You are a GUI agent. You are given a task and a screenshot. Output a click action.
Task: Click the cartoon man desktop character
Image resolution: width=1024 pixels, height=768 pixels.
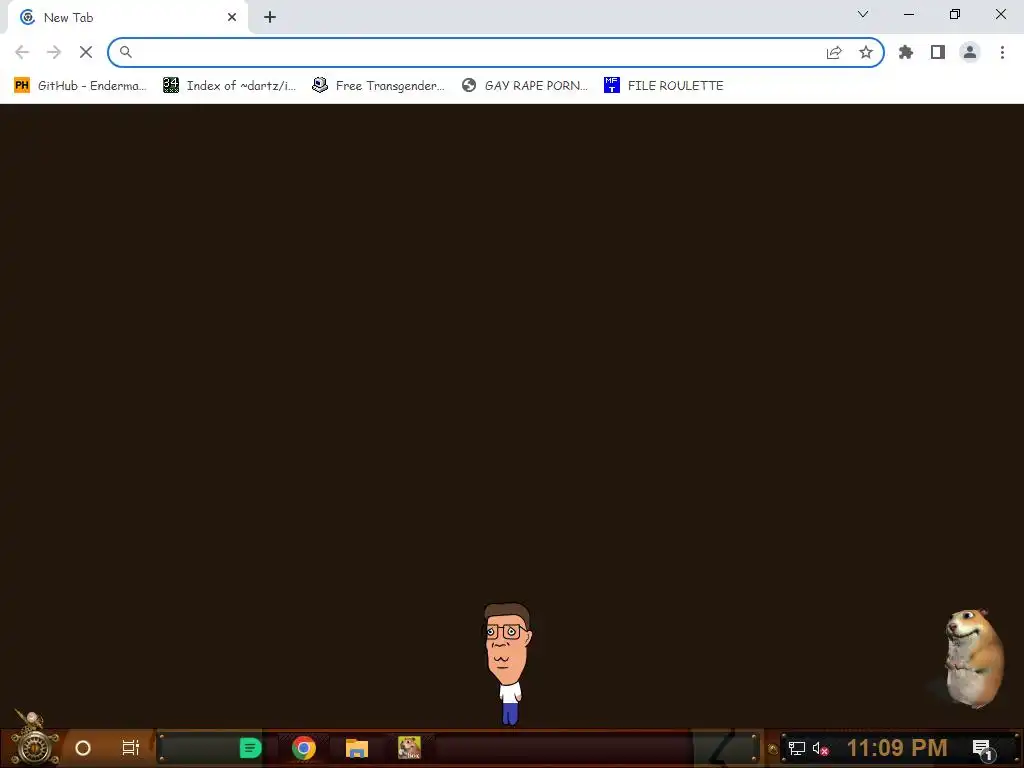(x=507, y=663)
